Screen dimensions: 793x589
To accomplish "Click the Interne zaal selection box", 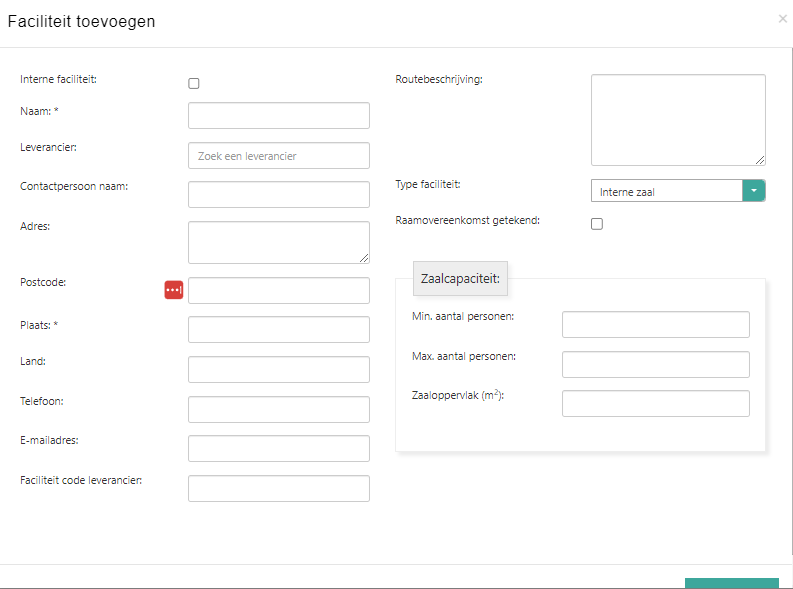I will tap(666, 191).
